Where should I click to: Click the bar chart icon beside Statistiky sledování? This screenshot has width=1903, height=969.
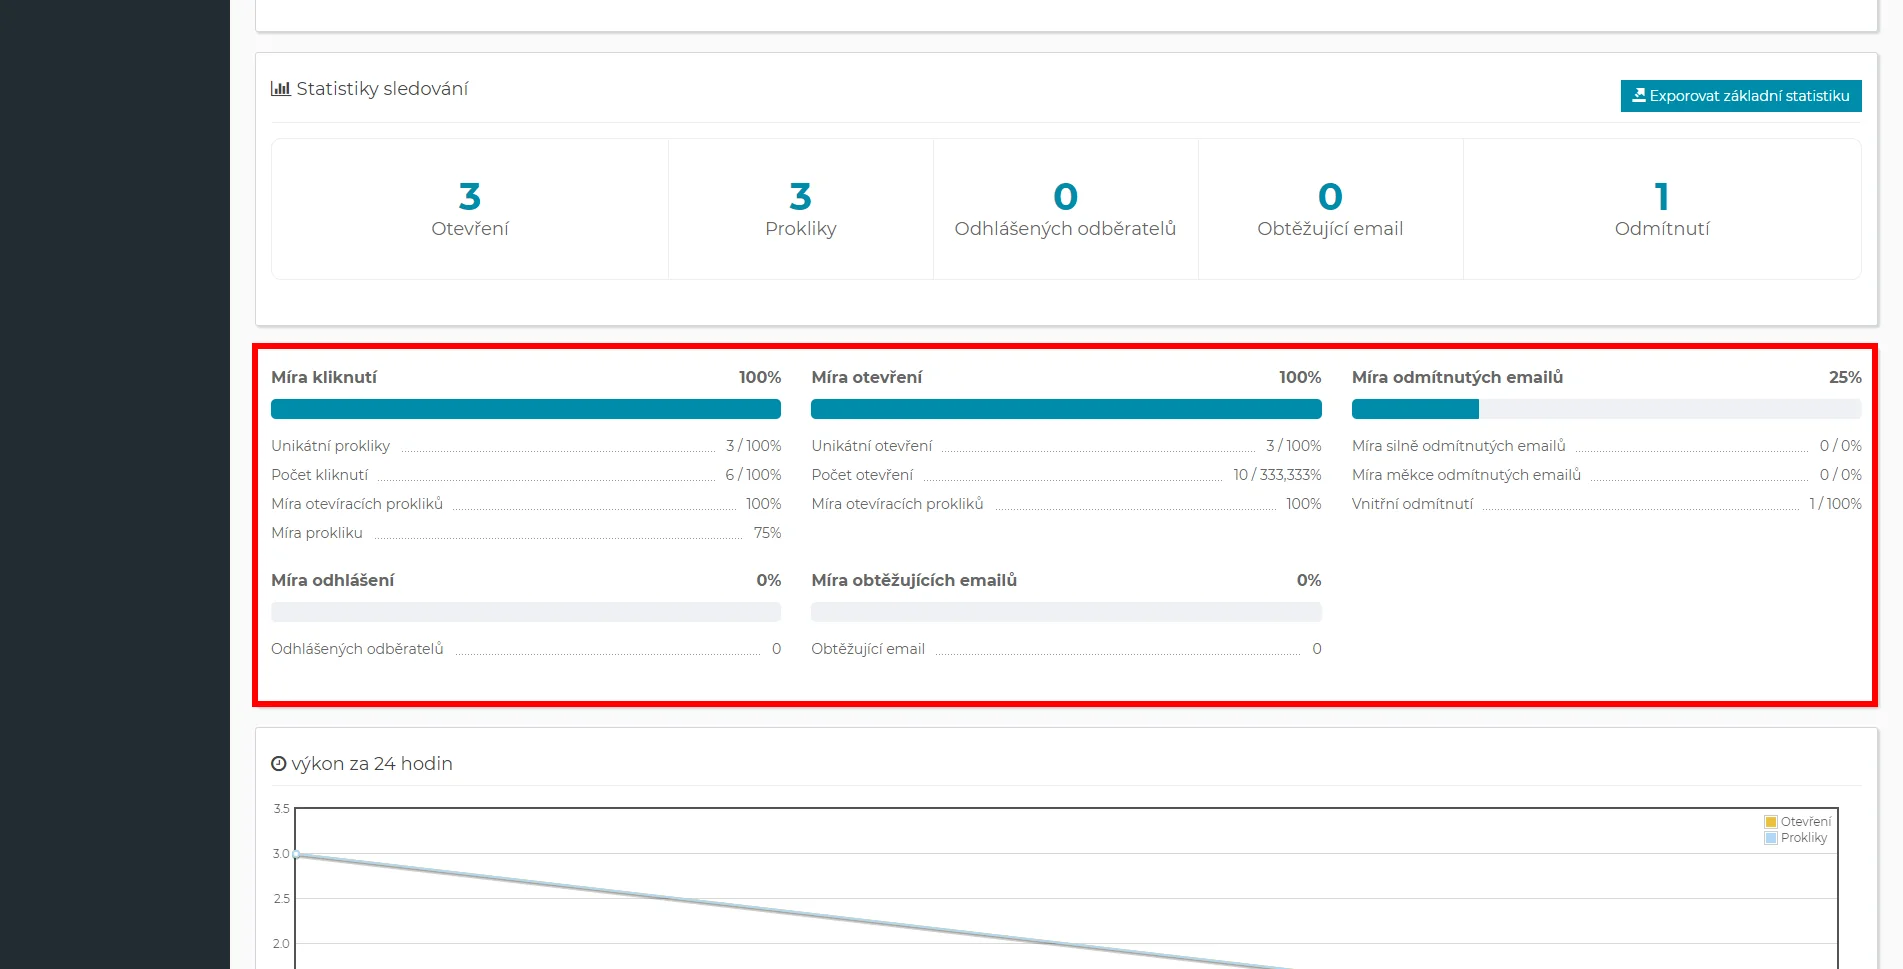(280, 89)
